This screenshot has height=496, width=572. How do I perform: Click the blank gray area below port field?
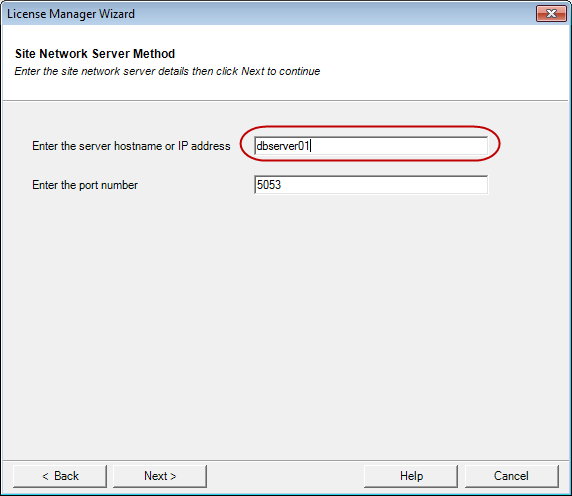point(285,321)
